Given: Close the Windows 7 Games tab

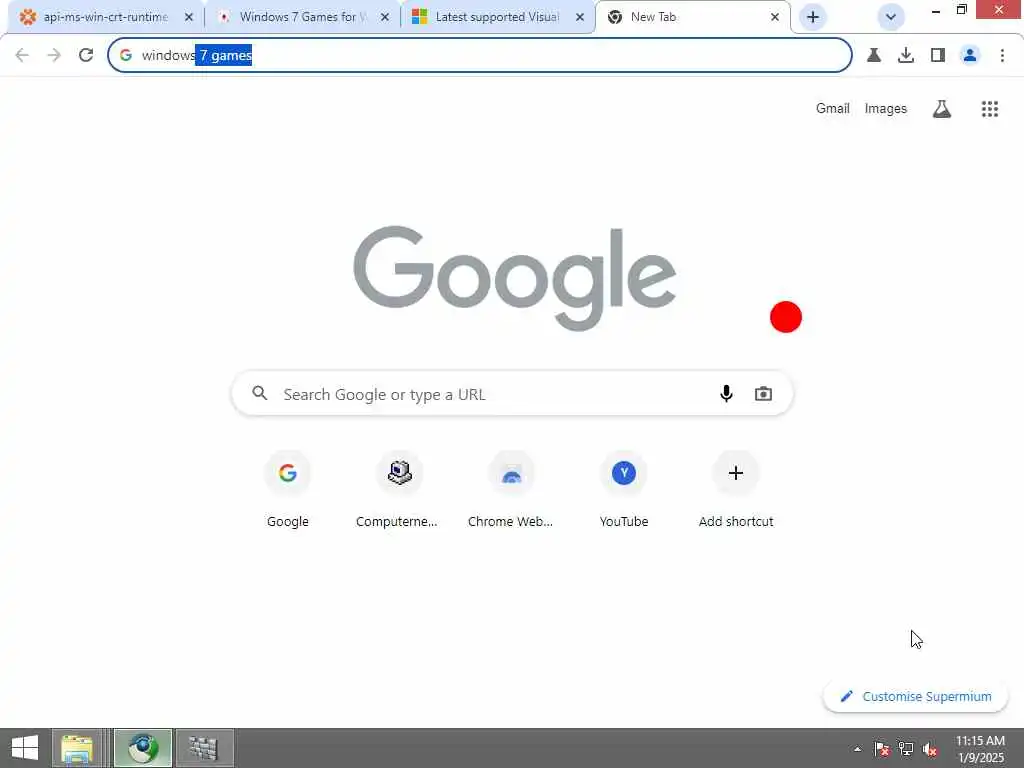Looking at the screenshot, I should point(385,18).
